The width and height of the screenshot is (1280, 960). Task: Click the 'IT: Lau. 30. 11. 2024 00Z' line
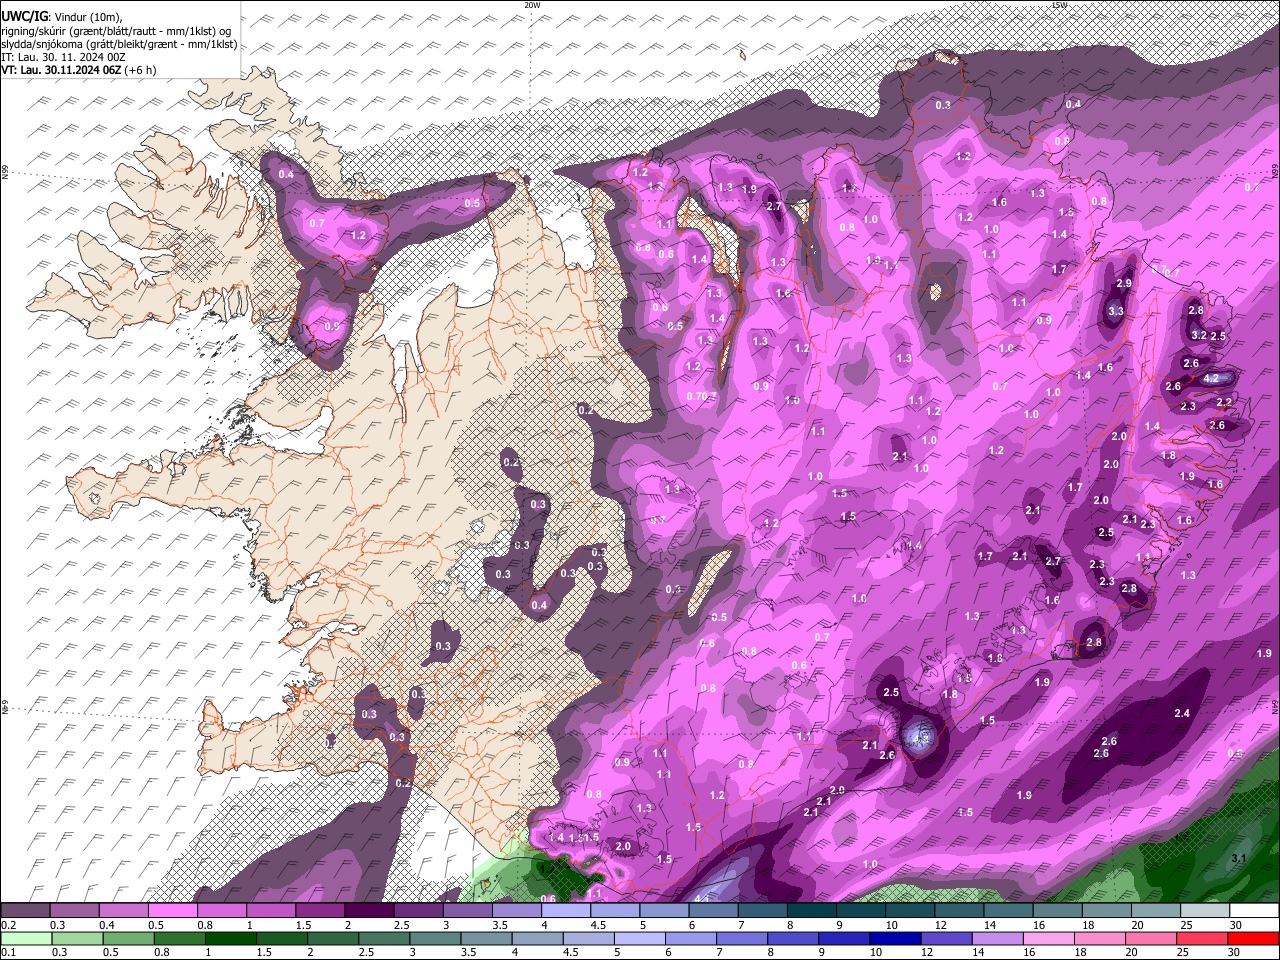(64, 57)
